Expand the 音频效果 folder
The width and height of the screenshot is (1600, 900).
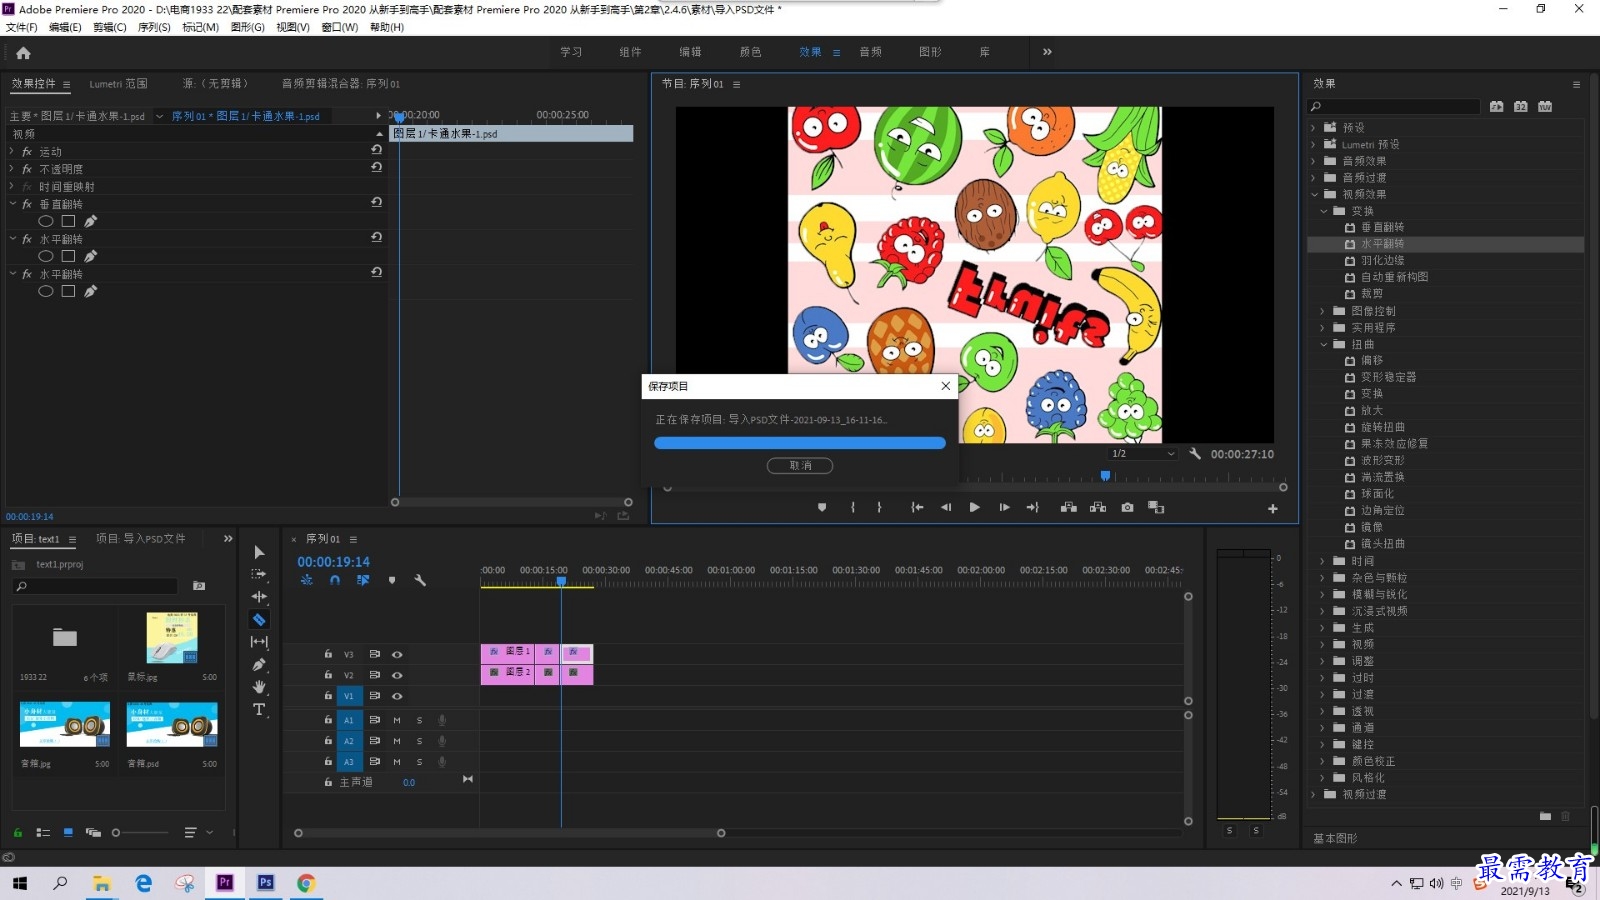point(1314,161)
